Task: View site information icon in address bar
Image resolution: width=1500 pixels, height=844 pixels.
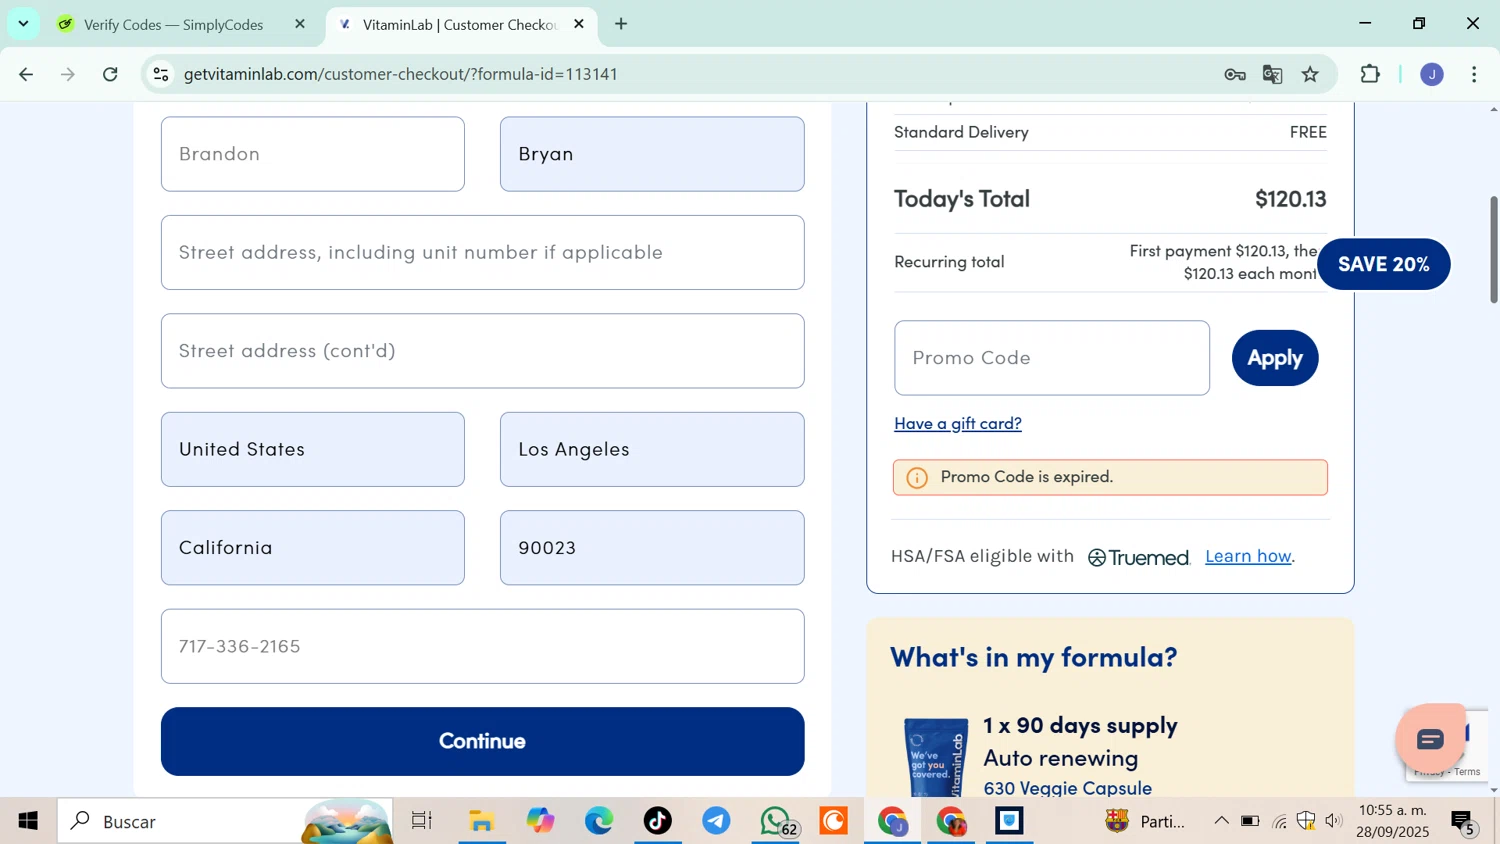Action: click(162, 74)
